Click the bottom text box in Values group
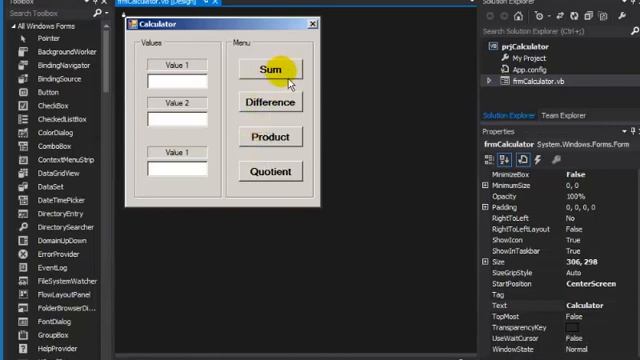Screen dimensions: 640x360 tap(177, 169)
